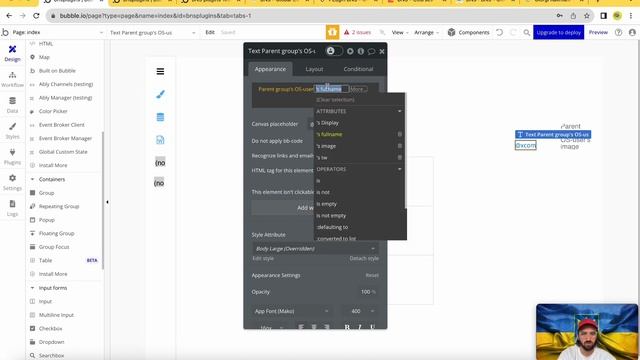Image resolution: width=640 pixels, height=360 pixels.
Task: Open the Logs tab in the sidebar
Action: click(x=12, y=208)
